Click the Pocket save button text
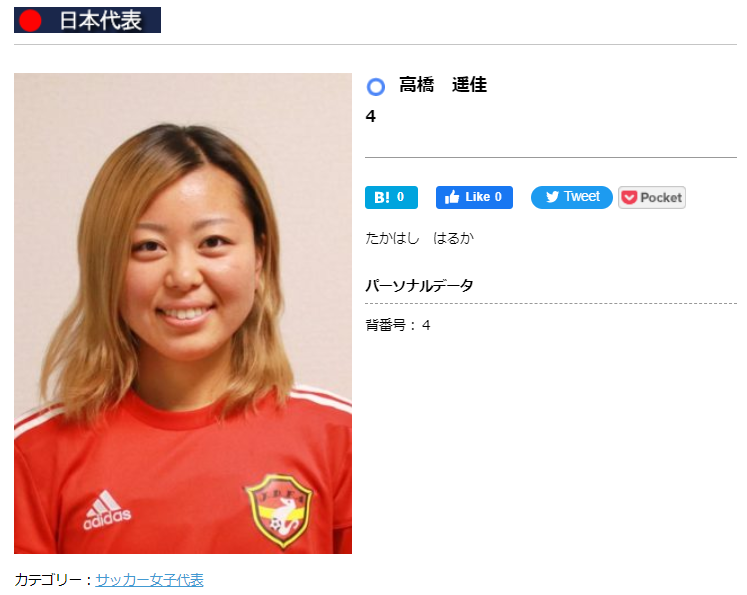Viewport: 747px width, 595px height. click(661, 197)
